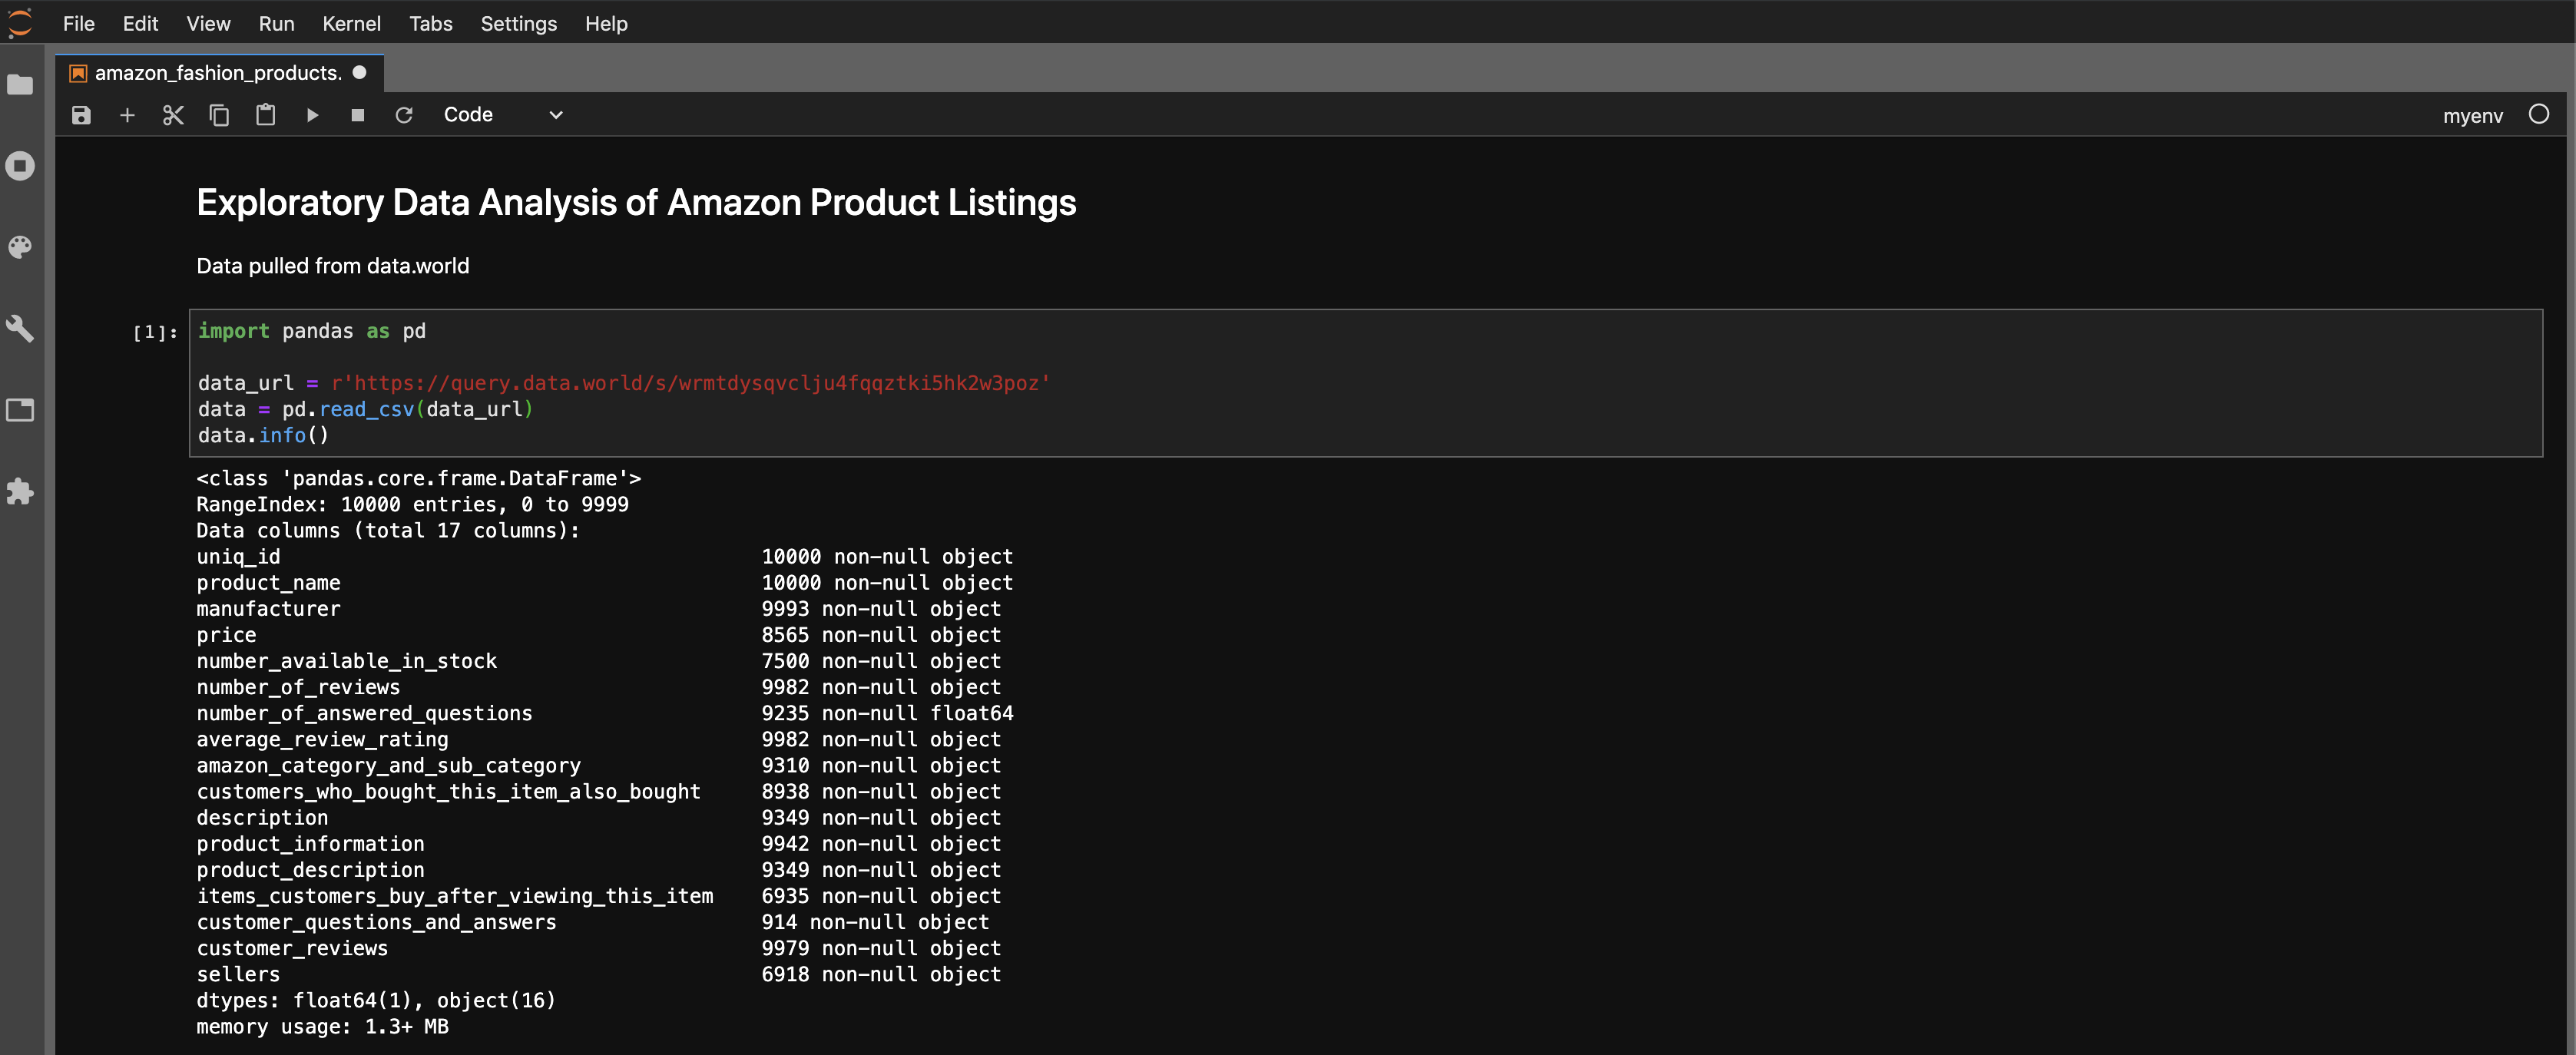
Task: Open the wrench notebook tools sidebar panel
Action: tap(20, 328)
